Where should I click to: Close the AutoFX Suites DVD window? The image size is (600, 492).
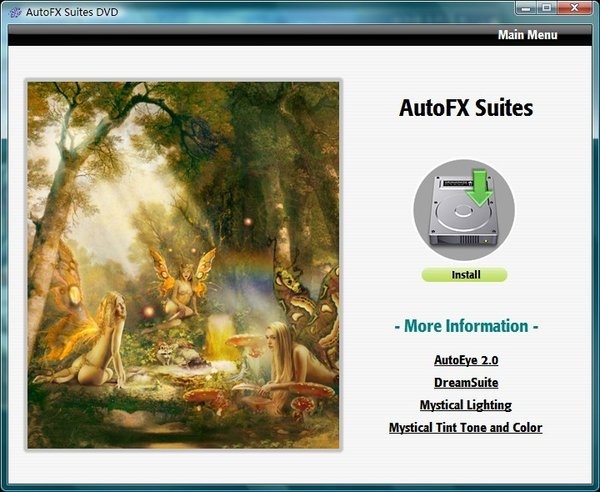tap(574, 8)
